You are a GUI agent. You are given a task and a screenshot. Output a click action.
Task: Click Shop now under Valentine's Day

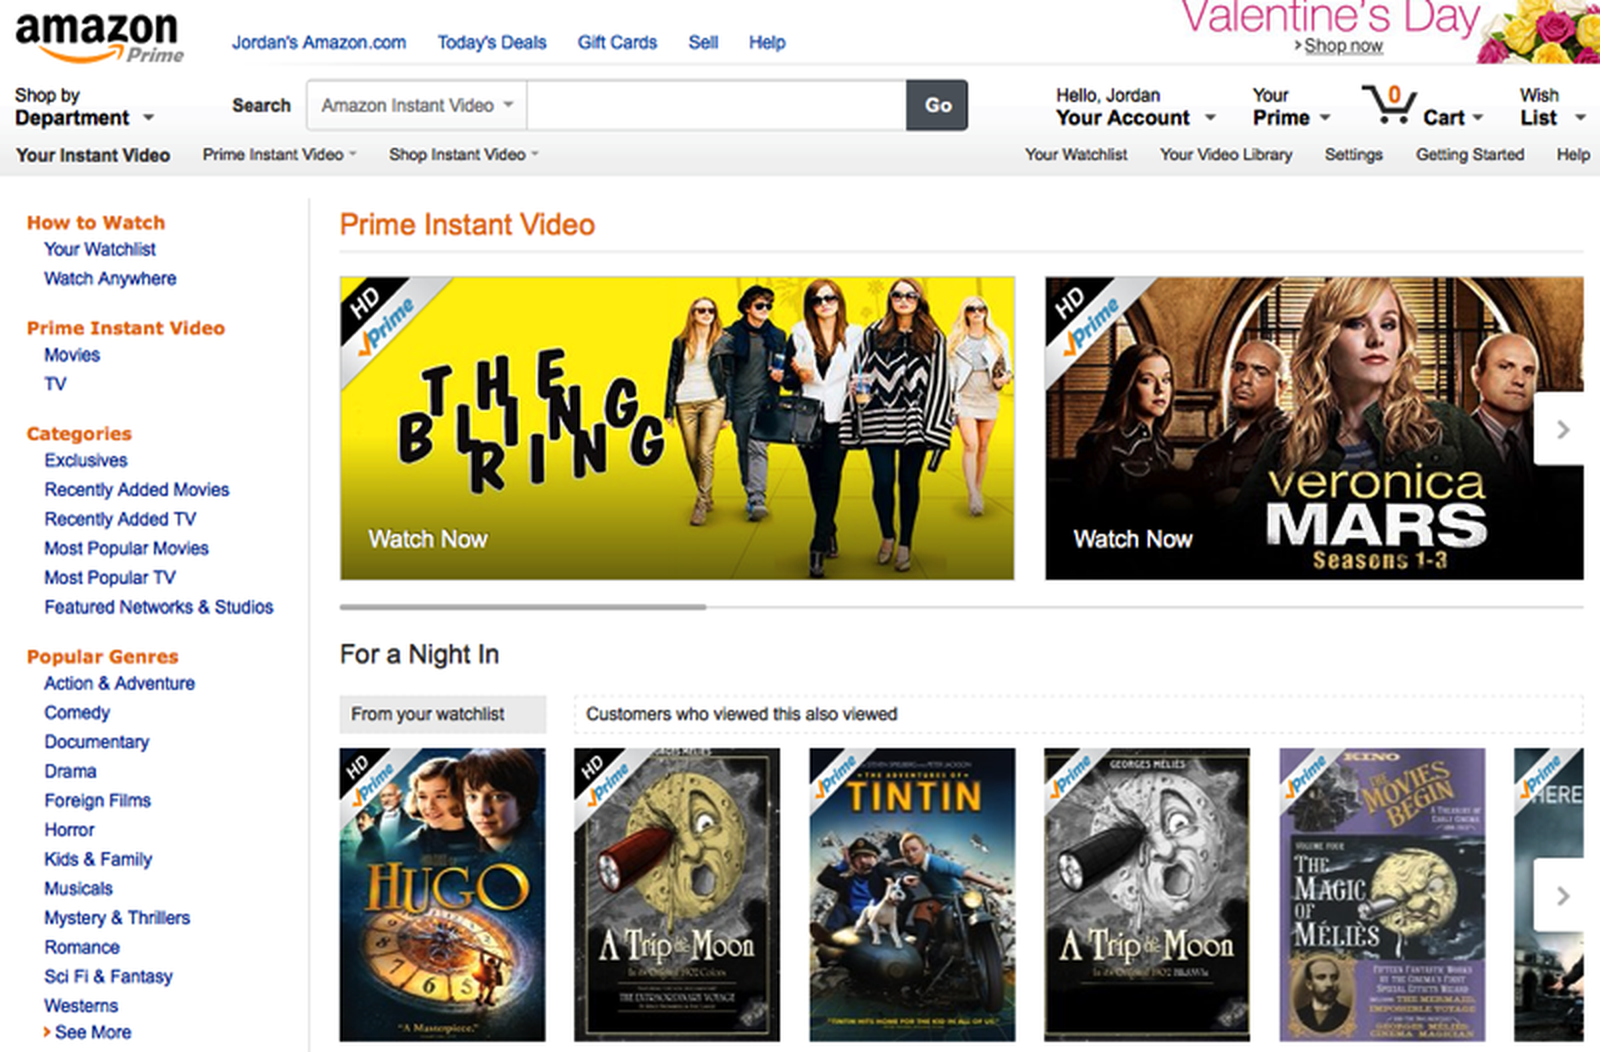(x=1344, y=46)
